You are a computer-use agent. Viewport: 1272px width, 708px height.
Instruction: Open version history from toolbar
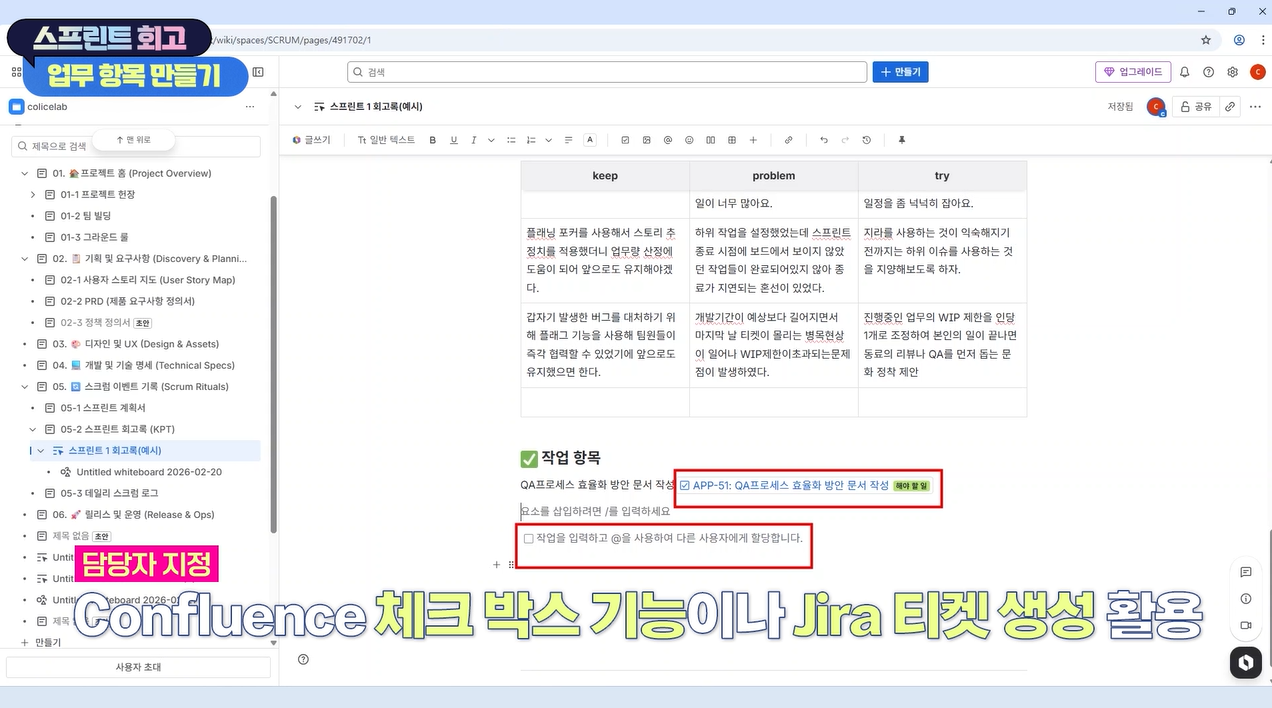point(866,140)
